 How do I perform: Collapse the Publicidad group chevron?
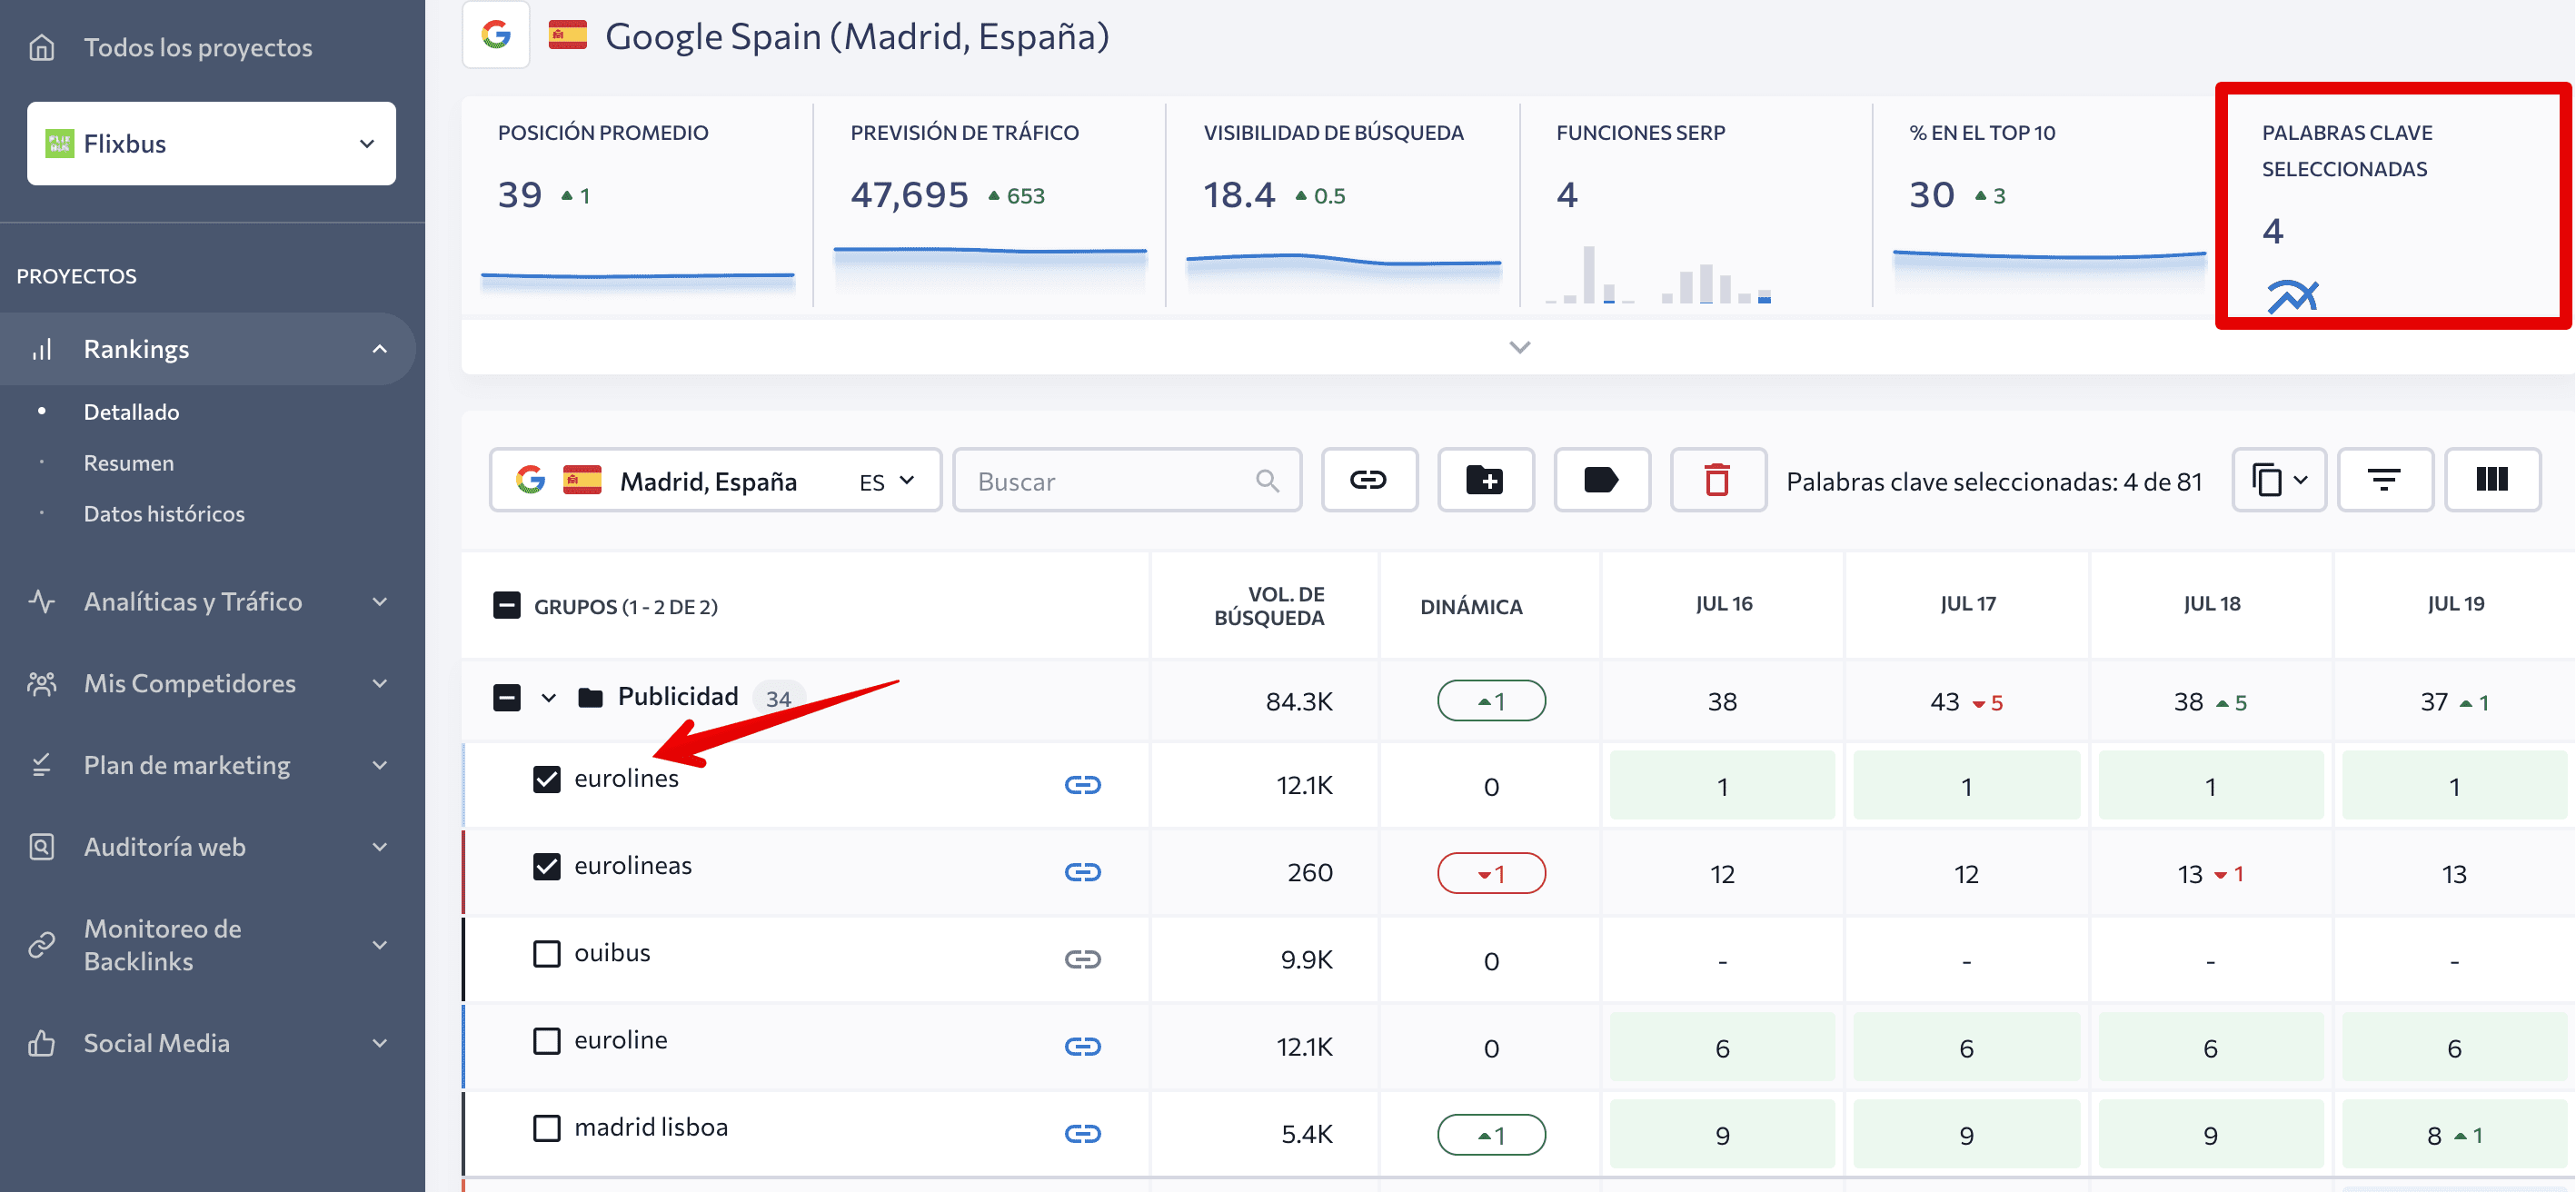[549, 697]
